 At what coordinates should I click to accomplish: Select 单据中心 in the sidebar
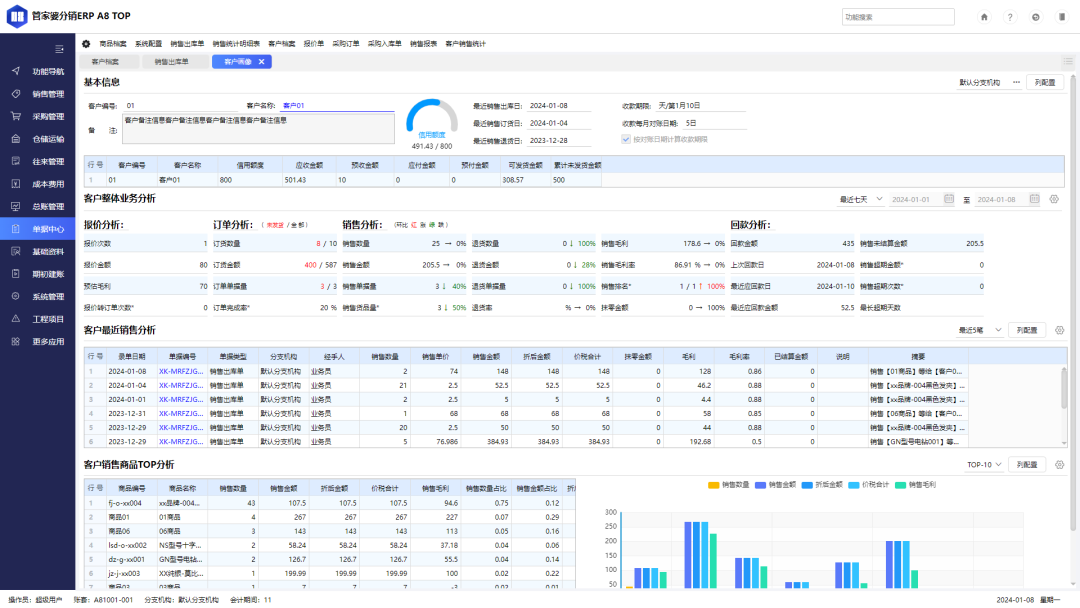pyautogui.click(x=38, y=229)
